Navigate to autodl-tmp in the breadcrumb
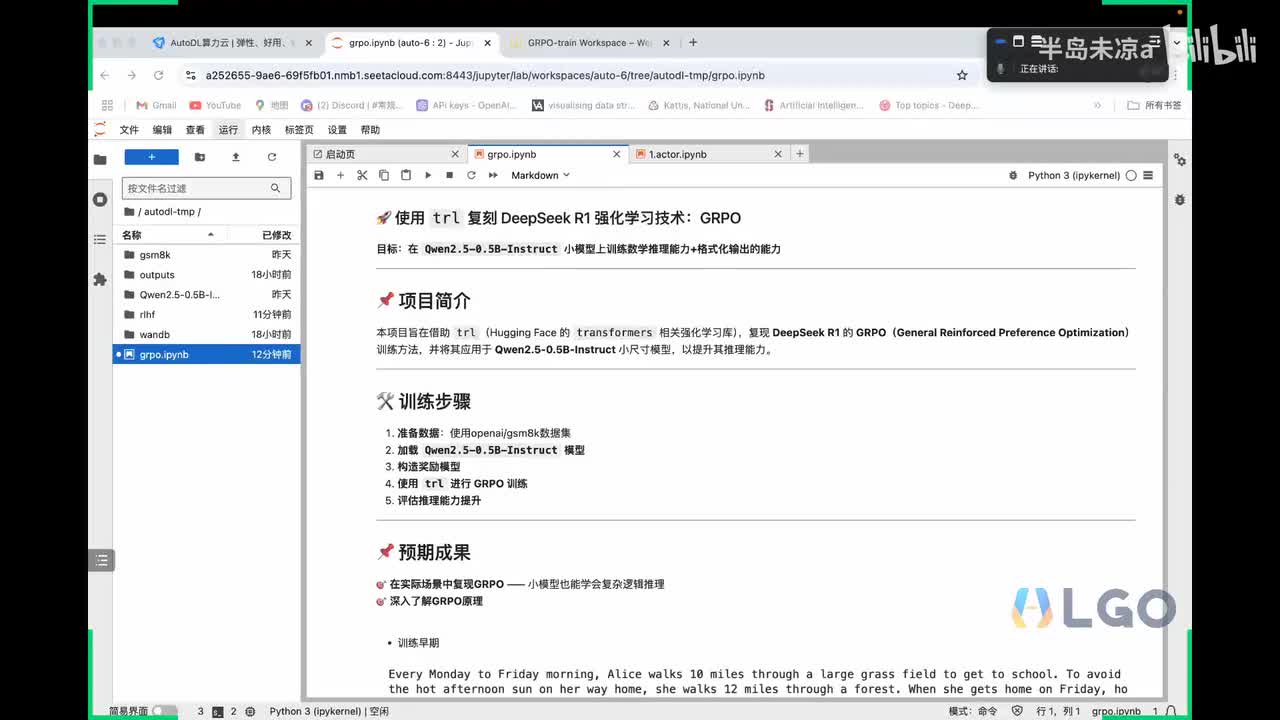Screen dimensions: 1280x720 [x=169, y=212]
